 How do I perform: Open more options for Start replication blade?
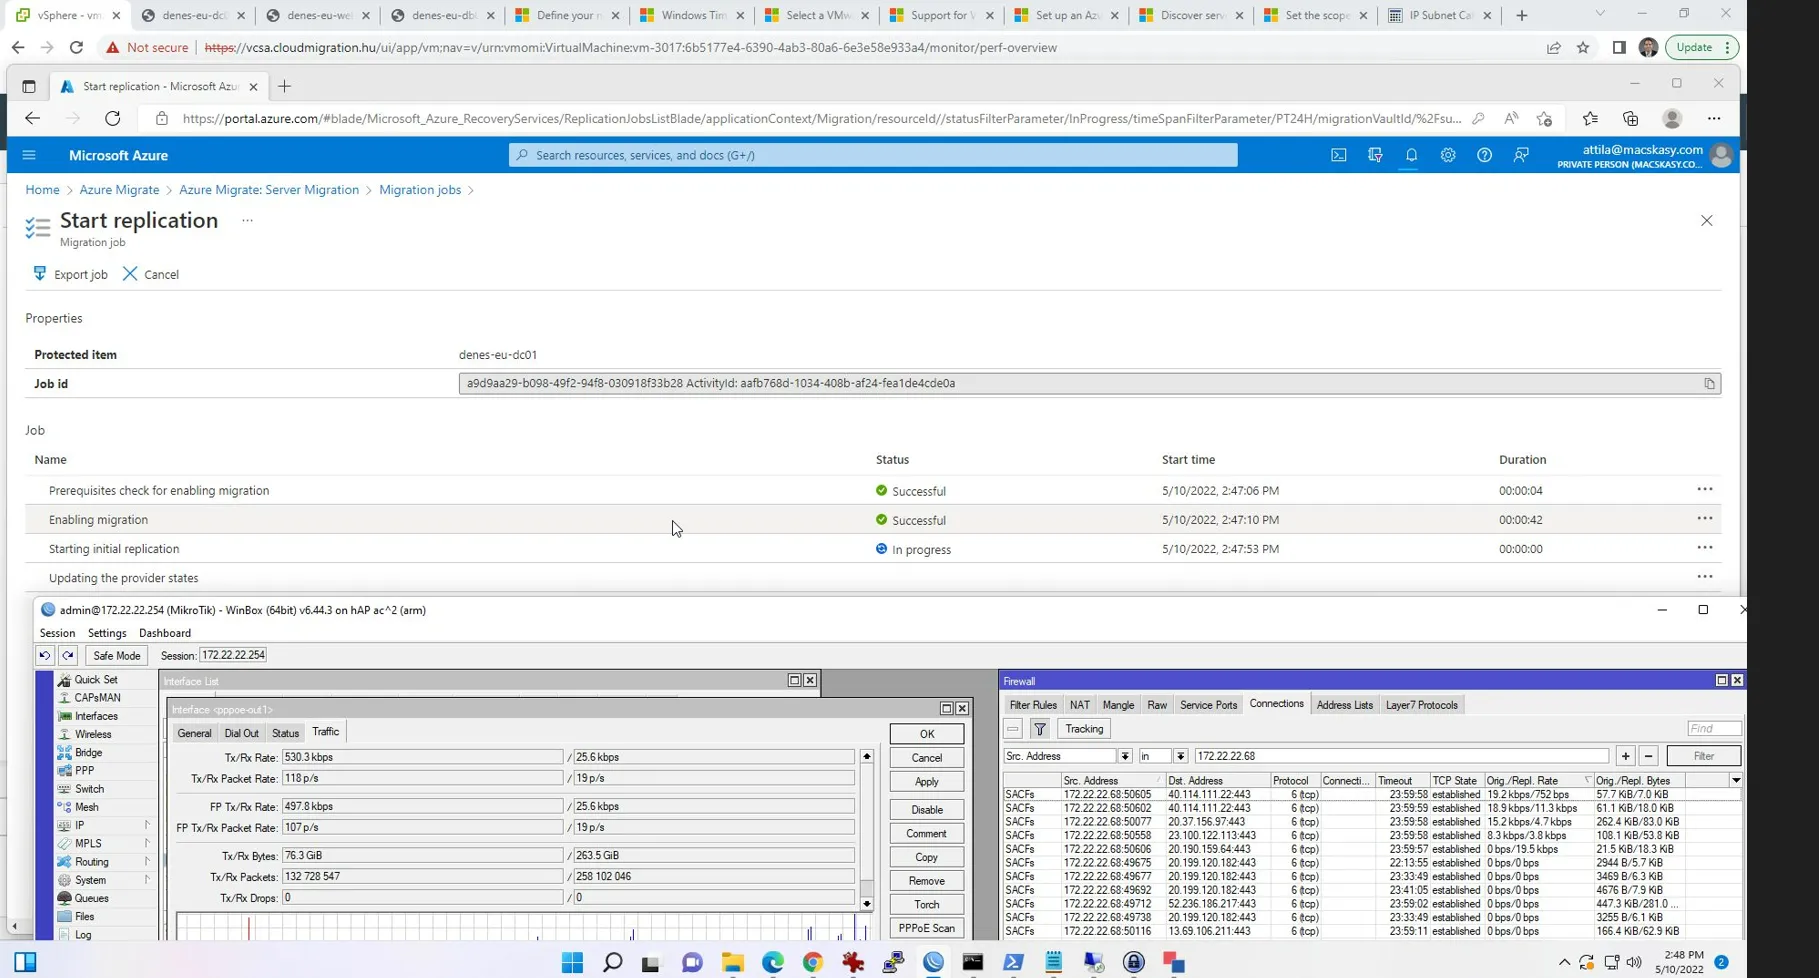click(247, 221)
